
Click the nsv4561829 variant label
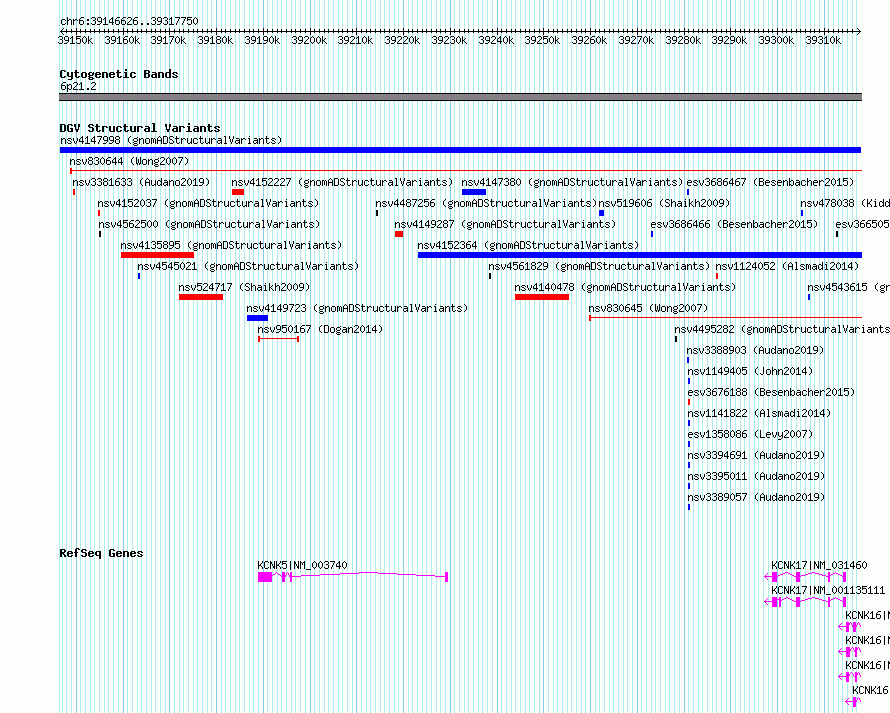point(599,266)
